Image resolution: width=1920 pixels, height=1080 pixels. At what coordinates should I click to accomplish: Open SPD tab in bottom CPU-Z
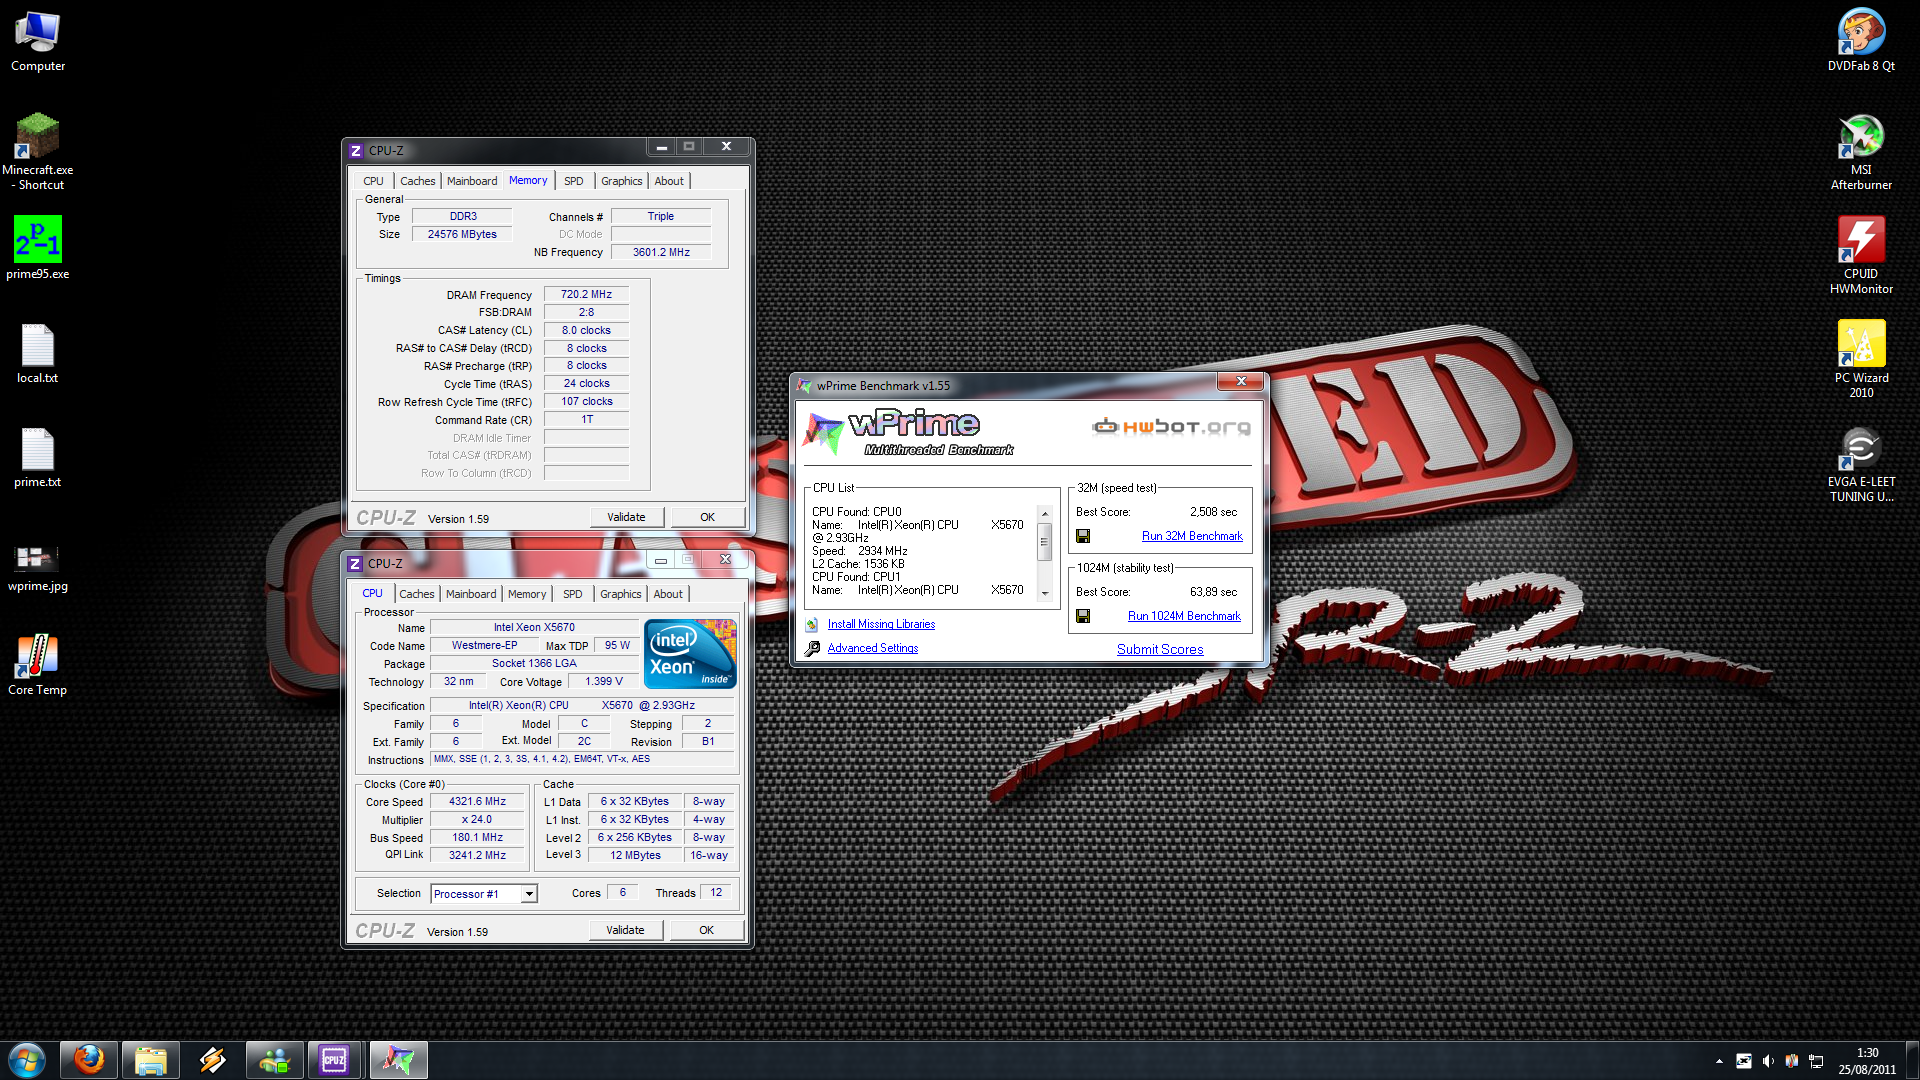point(572,594)
